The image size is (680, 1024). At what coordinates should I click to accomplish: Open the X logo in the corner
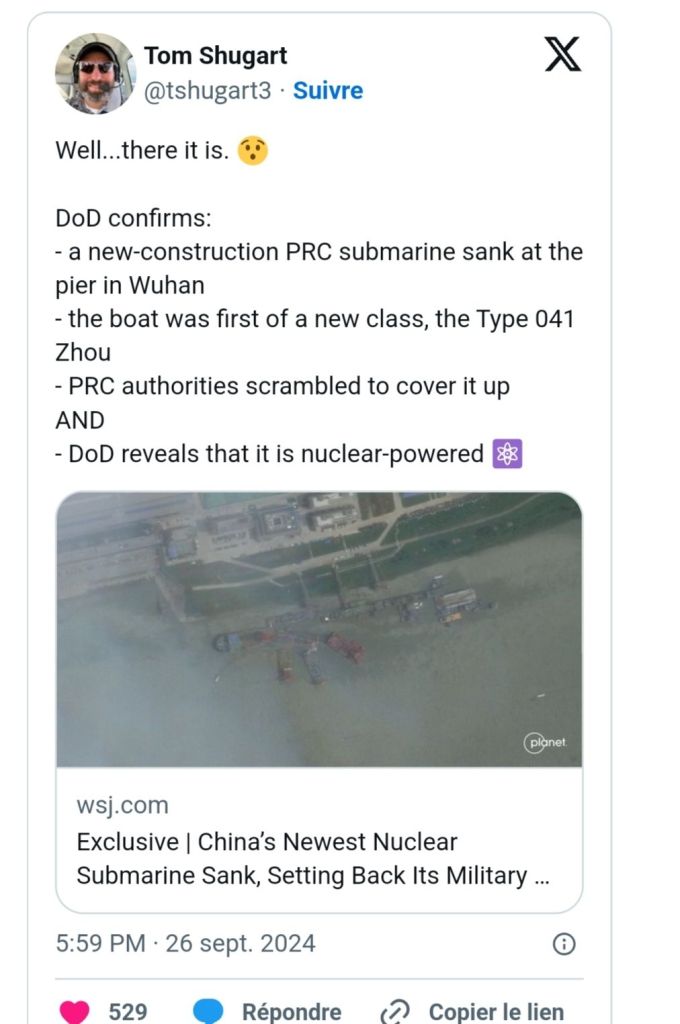pyautogui.click(x=562, y=54)
